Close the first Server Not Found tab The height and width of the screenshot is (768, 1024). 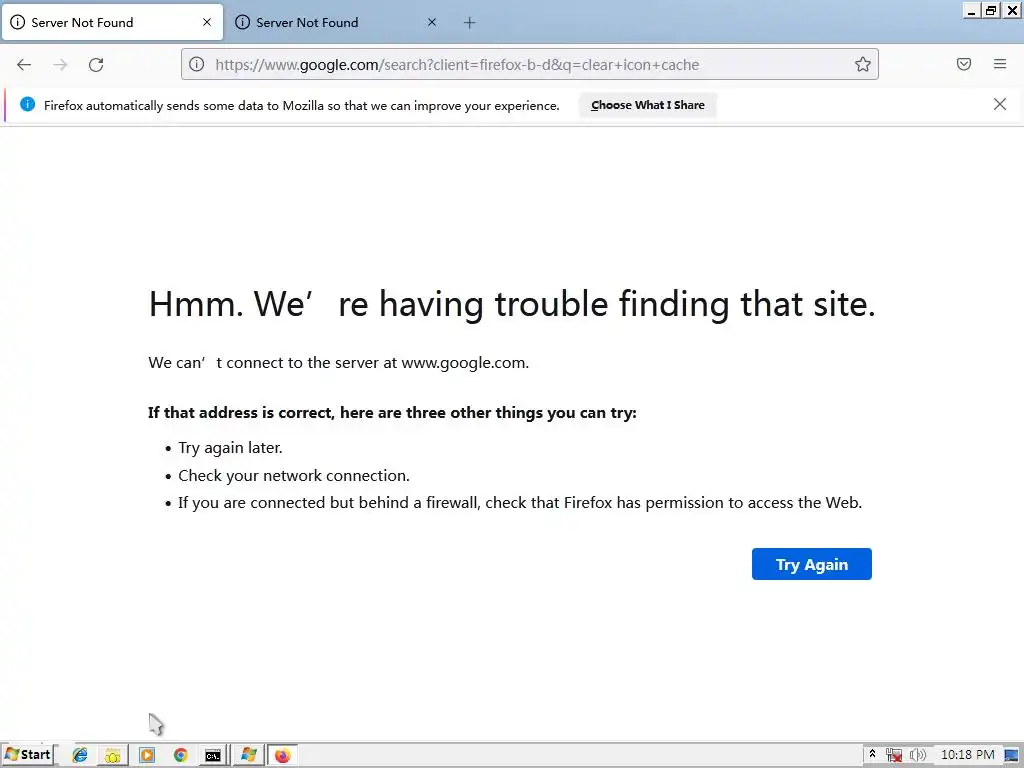point(207,22)
